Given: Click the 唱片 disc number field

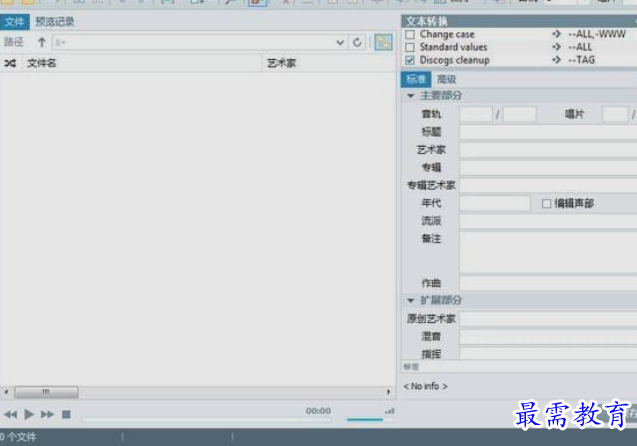Looking at the screenshot, I should [x=615, y=115].
